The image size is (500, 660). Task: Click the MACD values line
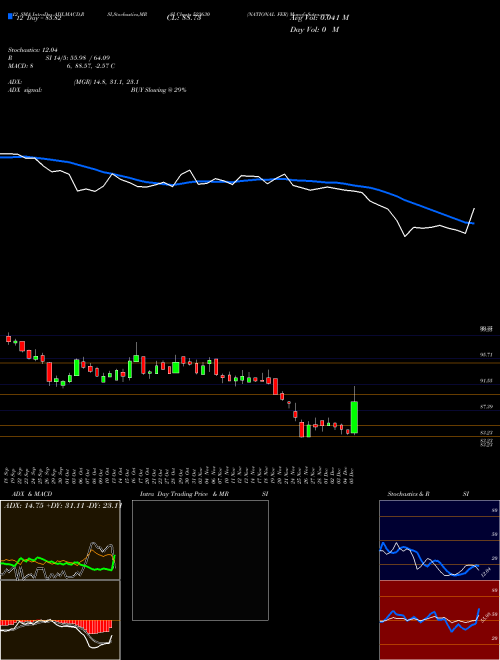61,66
